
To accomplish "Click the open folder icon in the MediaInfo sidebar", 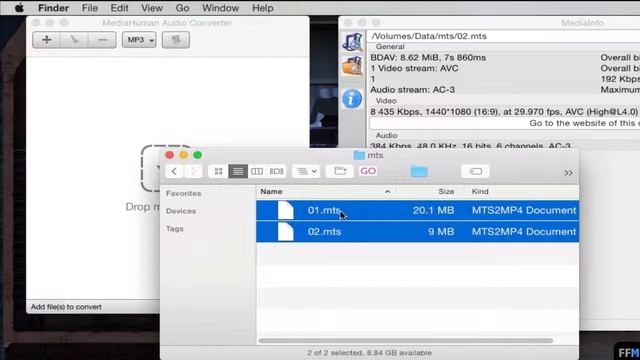I will tap(352, 66).
